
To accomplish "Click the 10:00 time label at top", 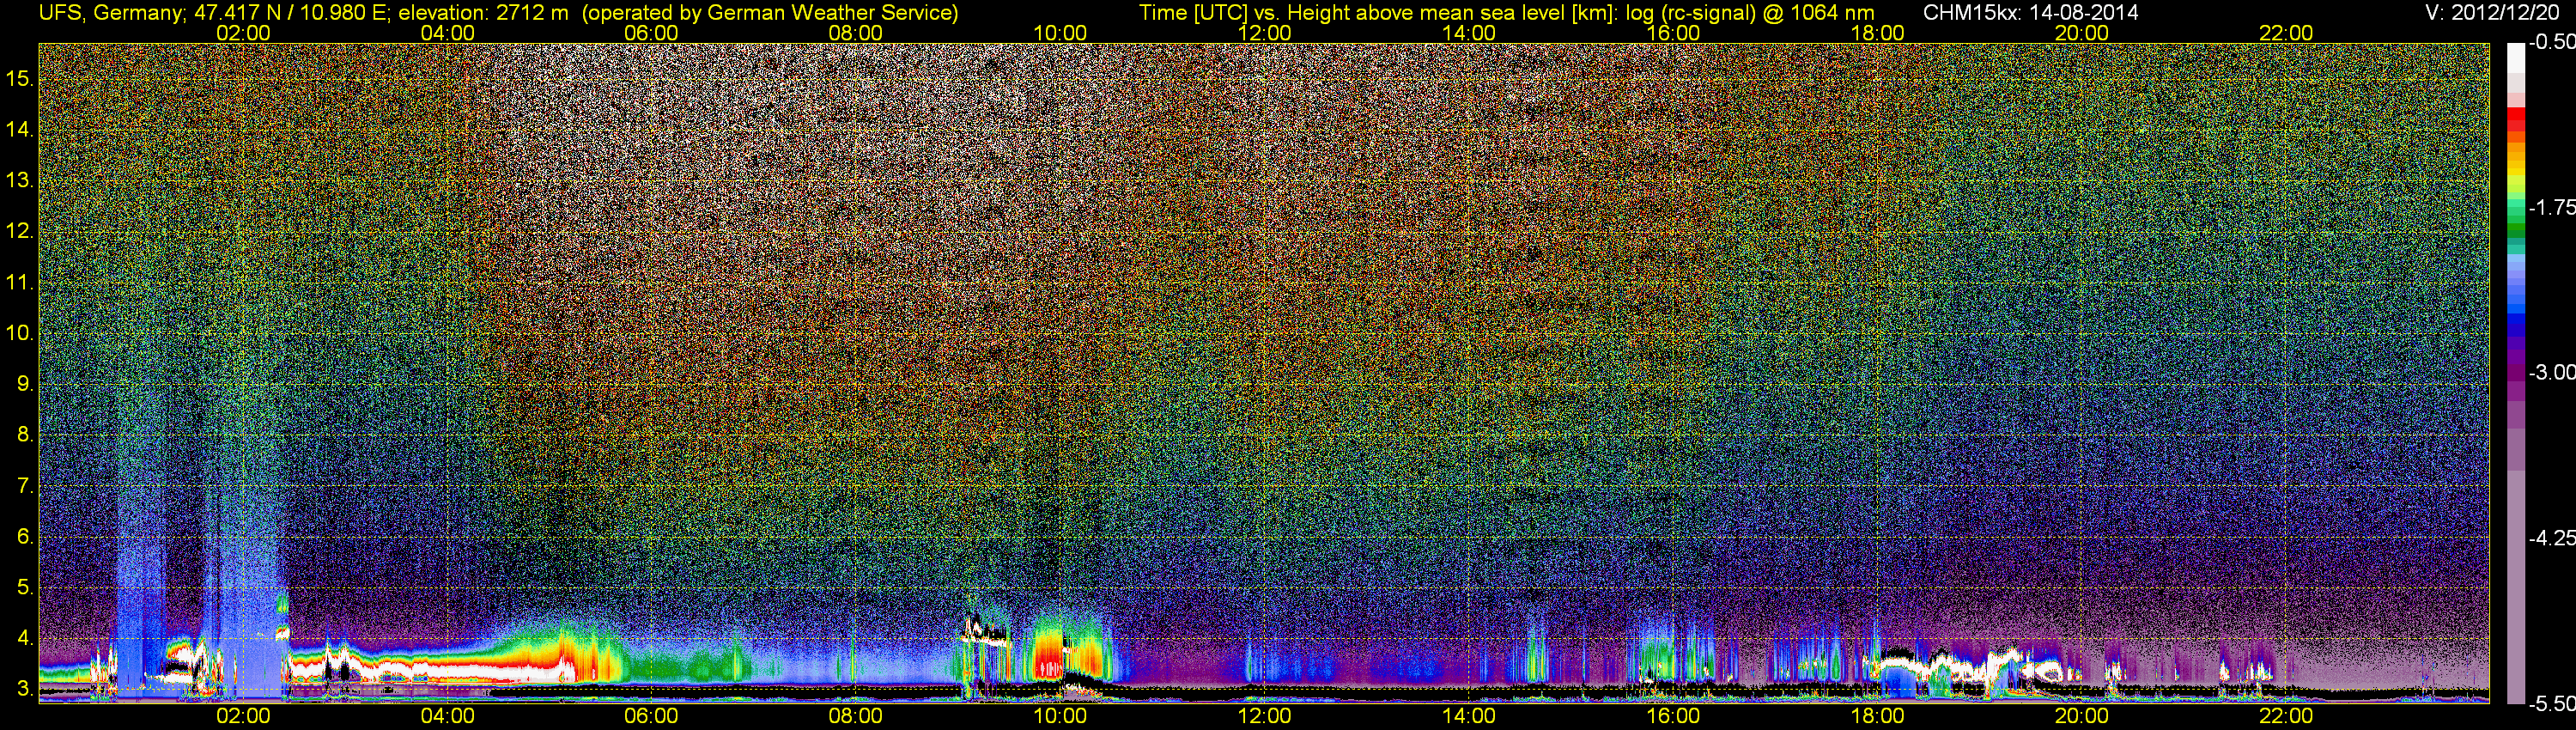I will [x=1060, y=33].
